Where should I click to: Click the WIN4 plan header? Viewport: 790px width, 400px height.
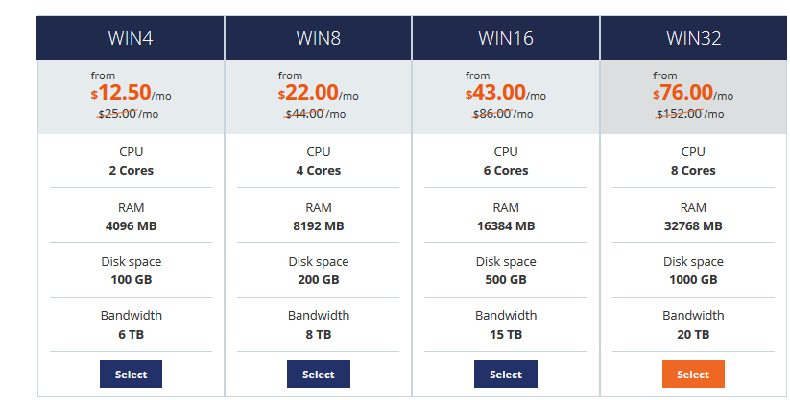(130, 38)
